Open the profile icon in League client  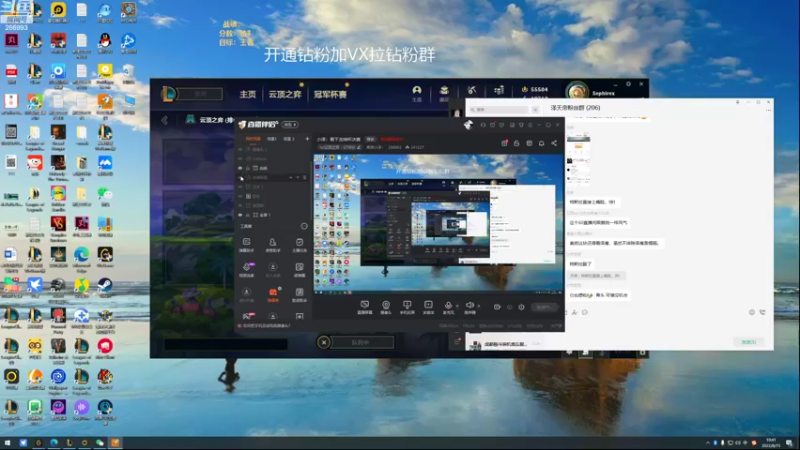[417, 92]
